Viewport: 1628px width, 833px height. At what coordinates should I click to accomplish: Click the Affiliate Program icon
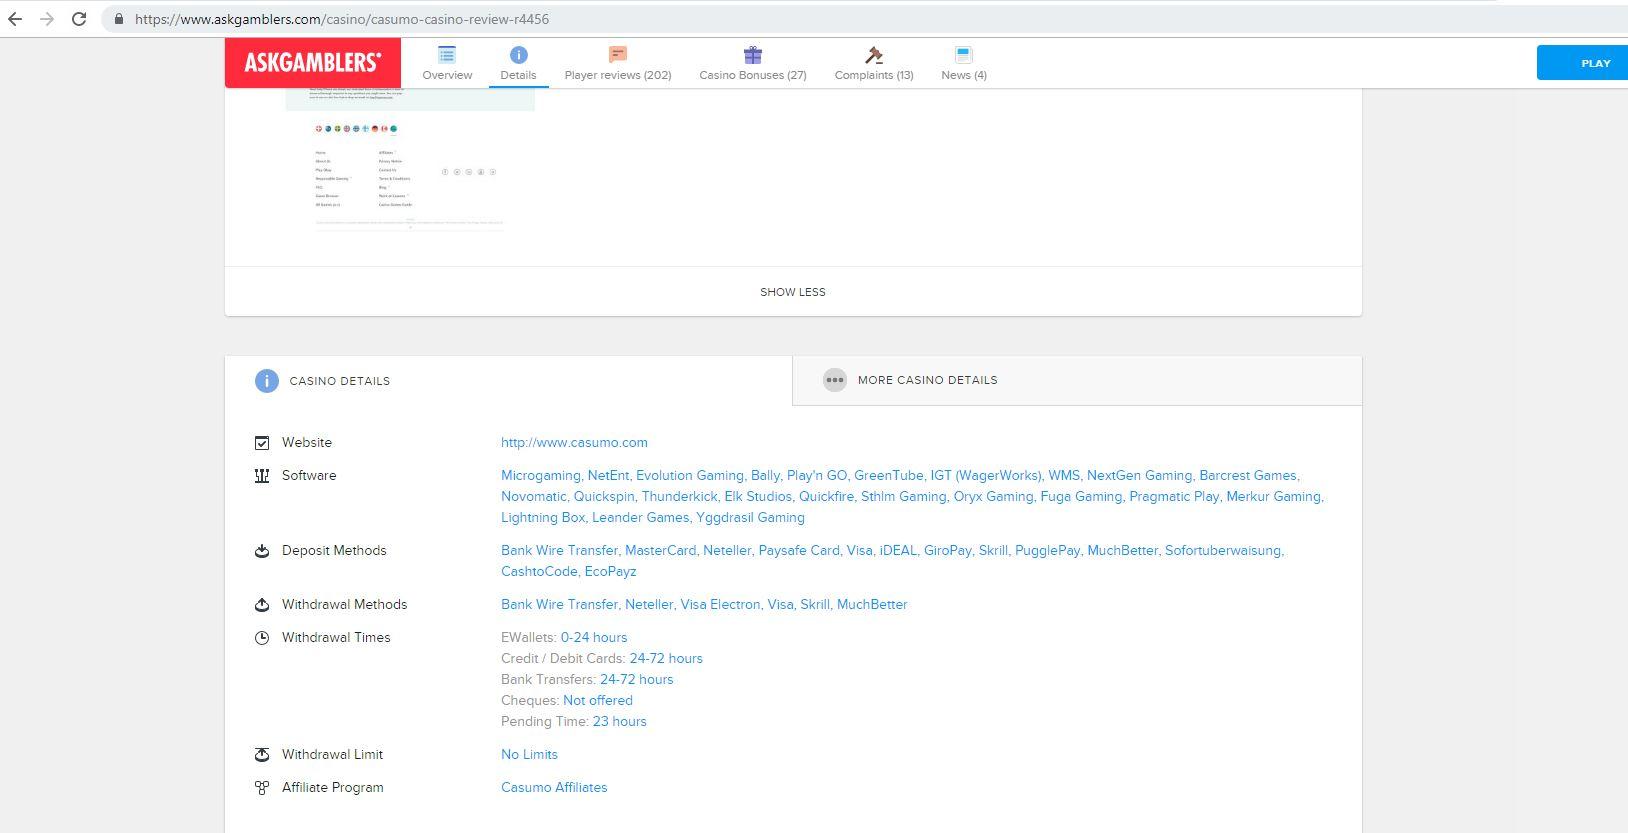point(262,788)
